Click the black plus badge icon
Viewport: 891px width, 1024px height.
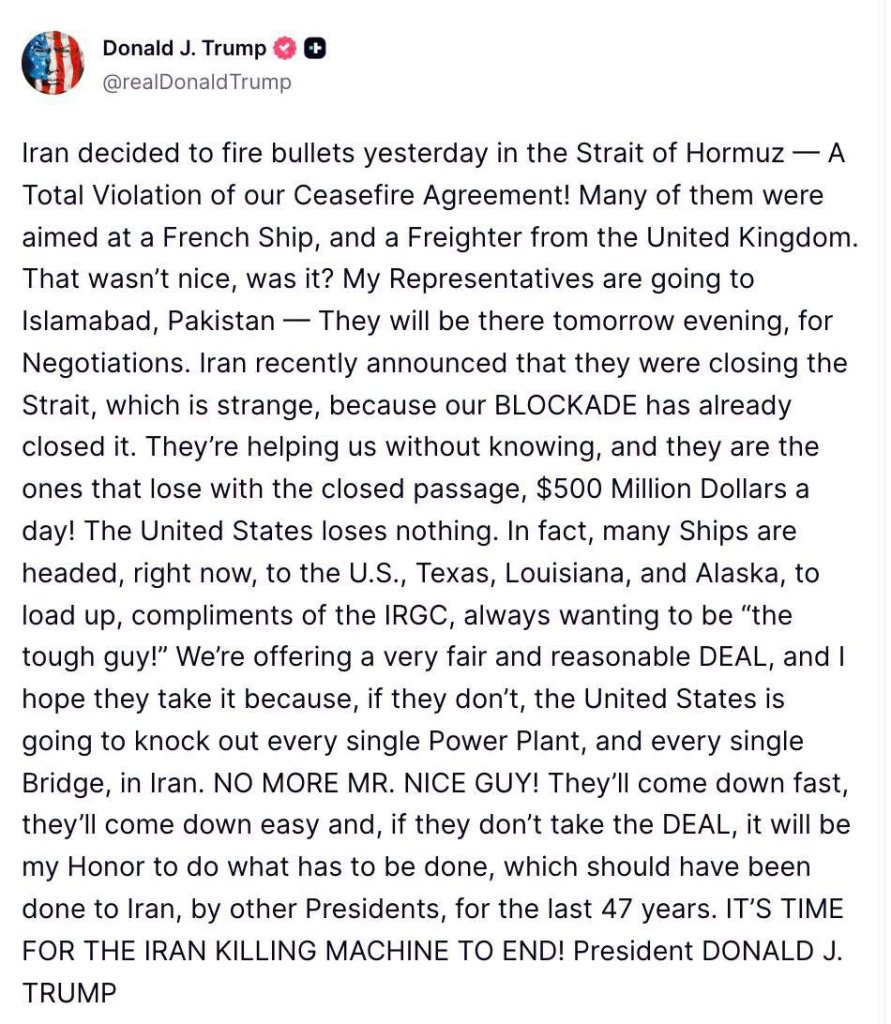(x=315, y=49)
